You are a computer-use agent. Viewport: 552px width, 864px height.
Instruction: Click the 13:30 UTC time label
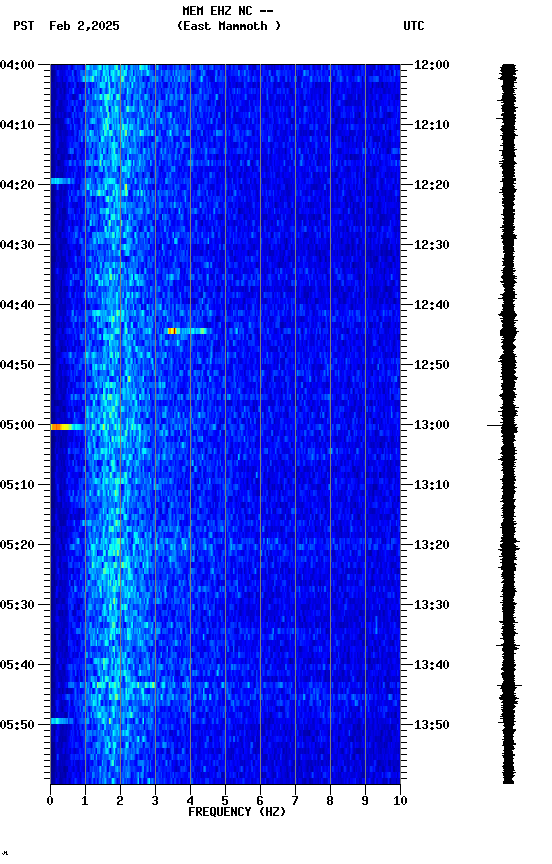[432, 606]
